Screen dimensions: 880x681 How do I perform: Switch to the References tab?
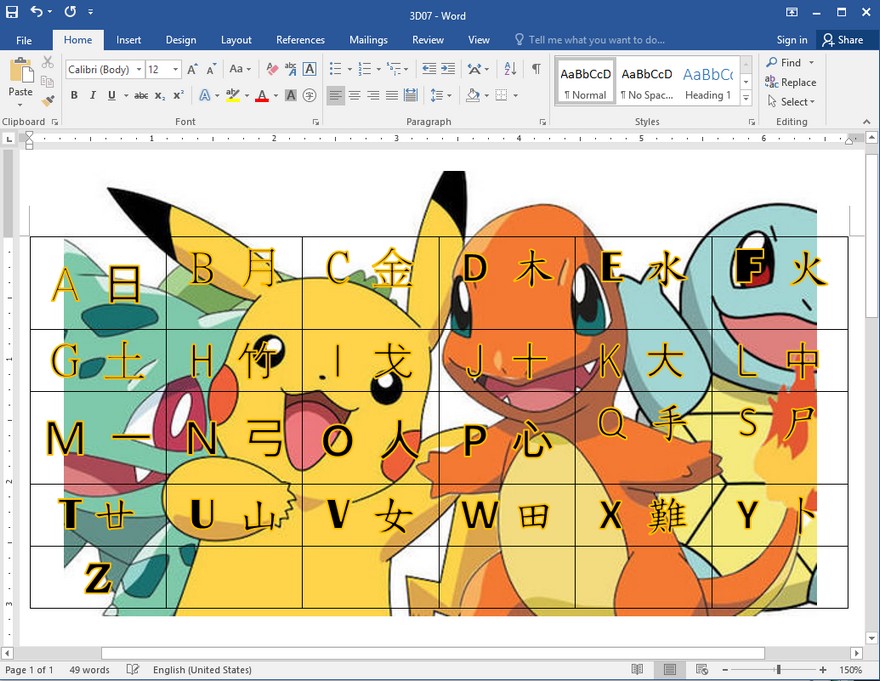(300, 40)
